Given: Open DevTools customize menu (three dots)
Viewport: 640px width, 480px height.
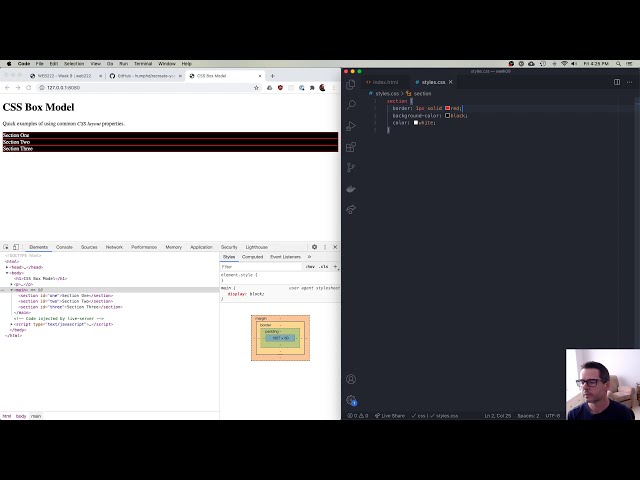Looking at the screenshot, I should click(x=325, y=247).
